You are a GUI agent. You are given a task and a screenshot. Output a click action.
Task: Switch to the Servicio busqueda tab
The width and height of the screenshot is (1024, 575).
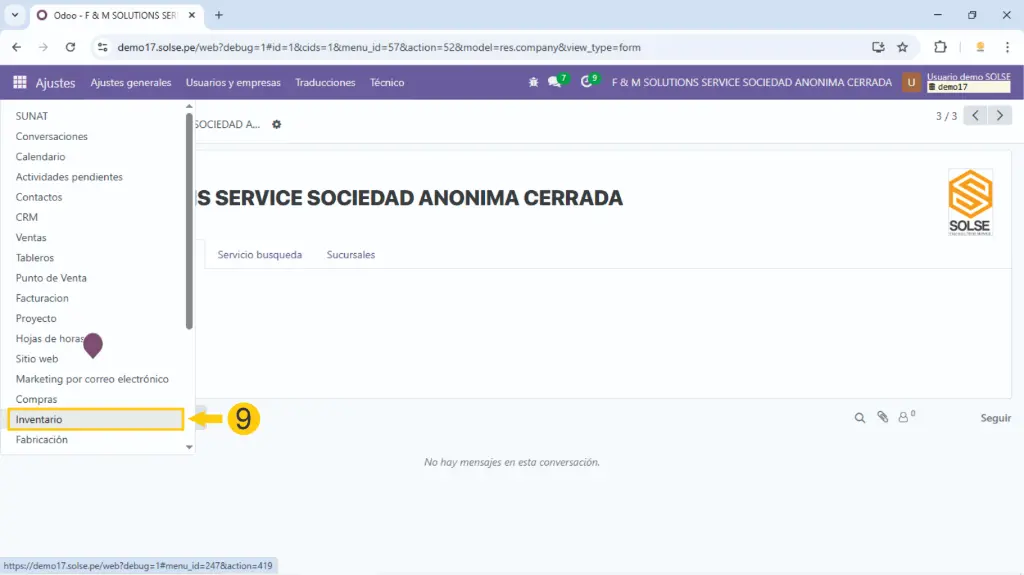[x=259, y=255]
